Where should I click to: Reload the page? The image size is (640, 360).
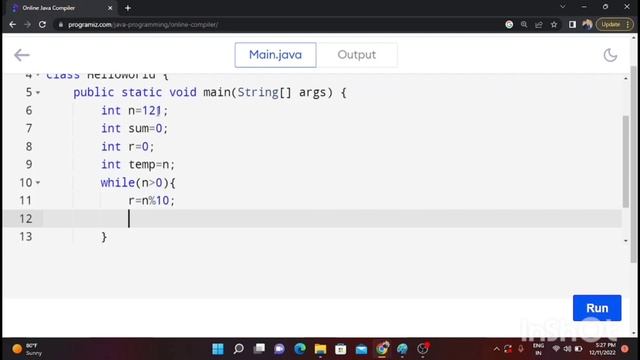tap(42, 24)
